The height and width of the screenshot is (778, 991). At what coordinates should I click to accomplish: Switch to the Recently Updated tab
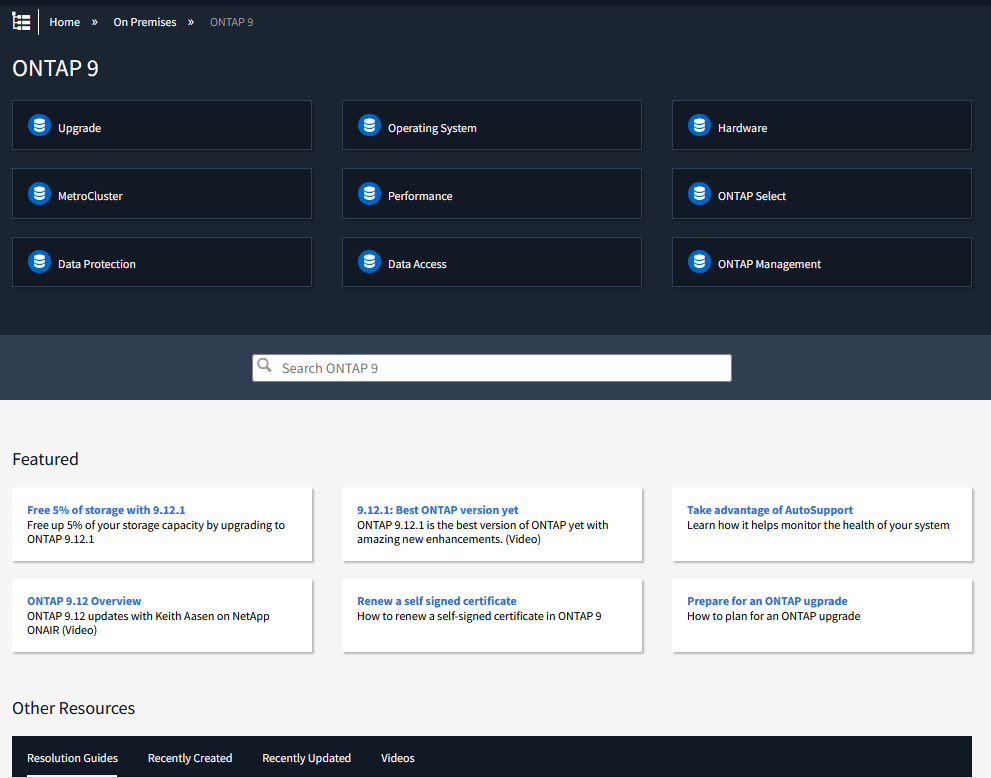point(306,758)
